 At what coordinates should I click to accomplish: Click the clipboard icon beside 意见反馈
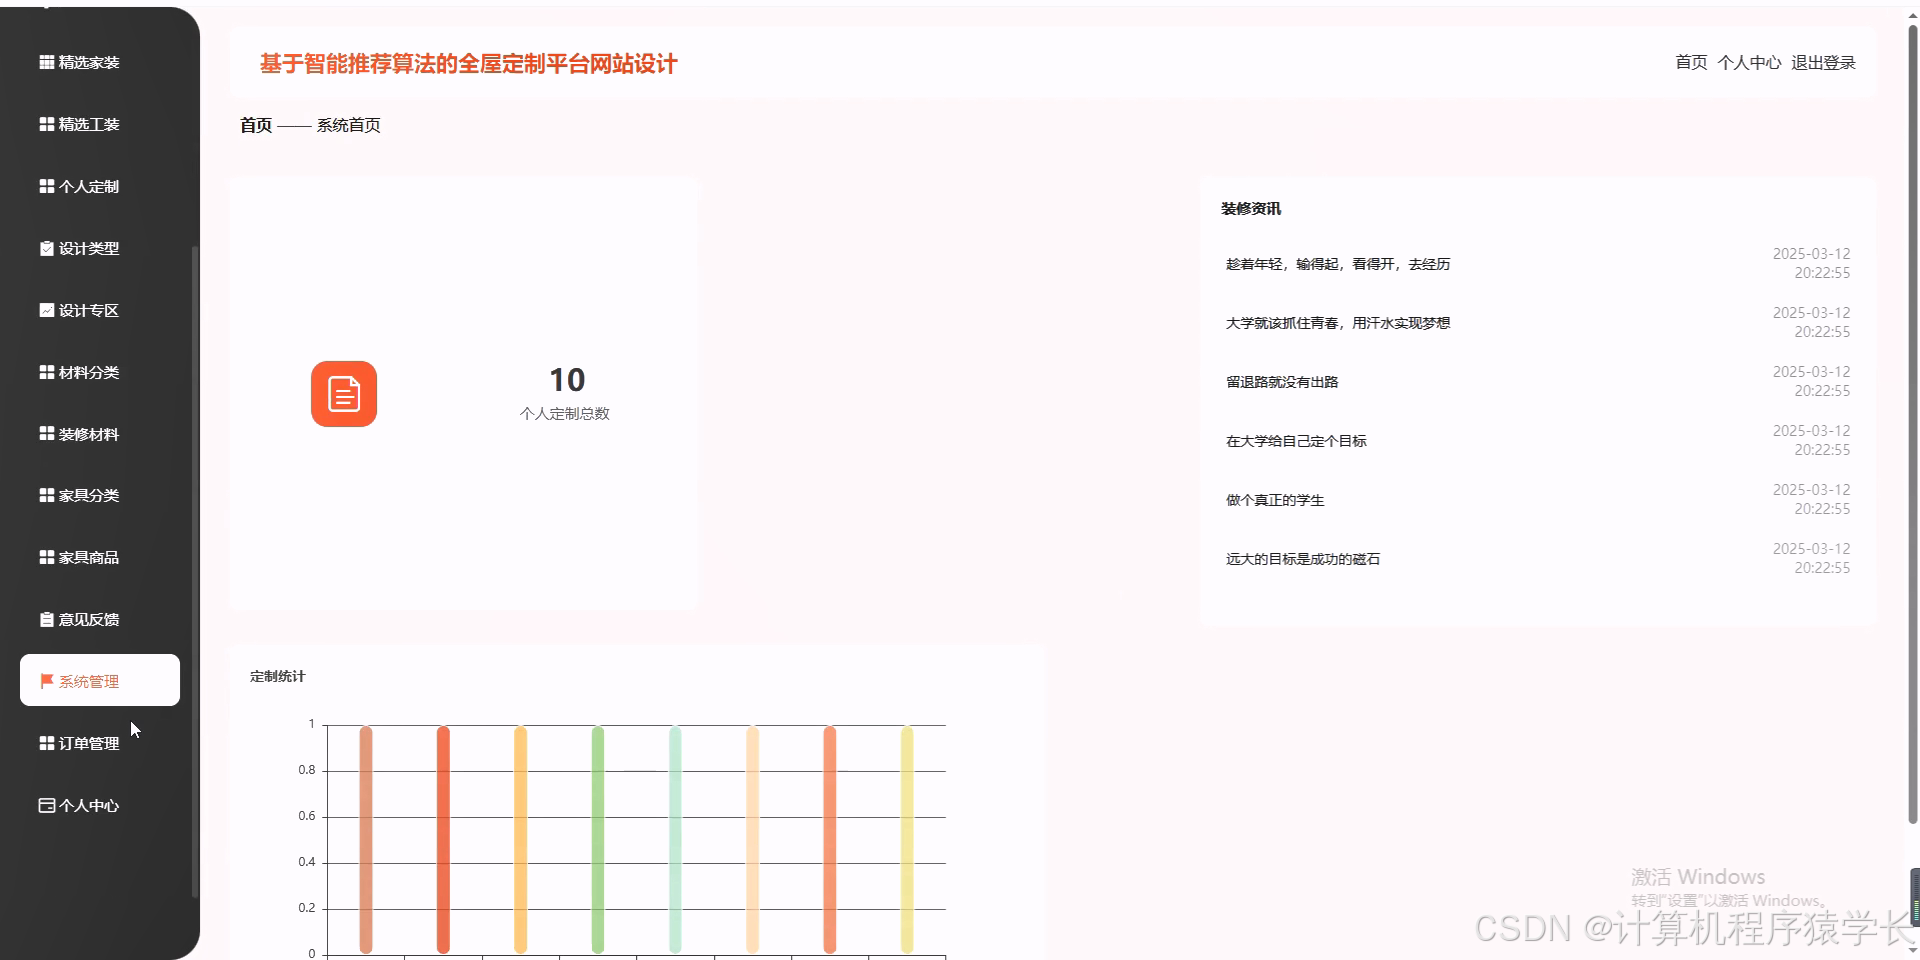(x=47, y=619)
